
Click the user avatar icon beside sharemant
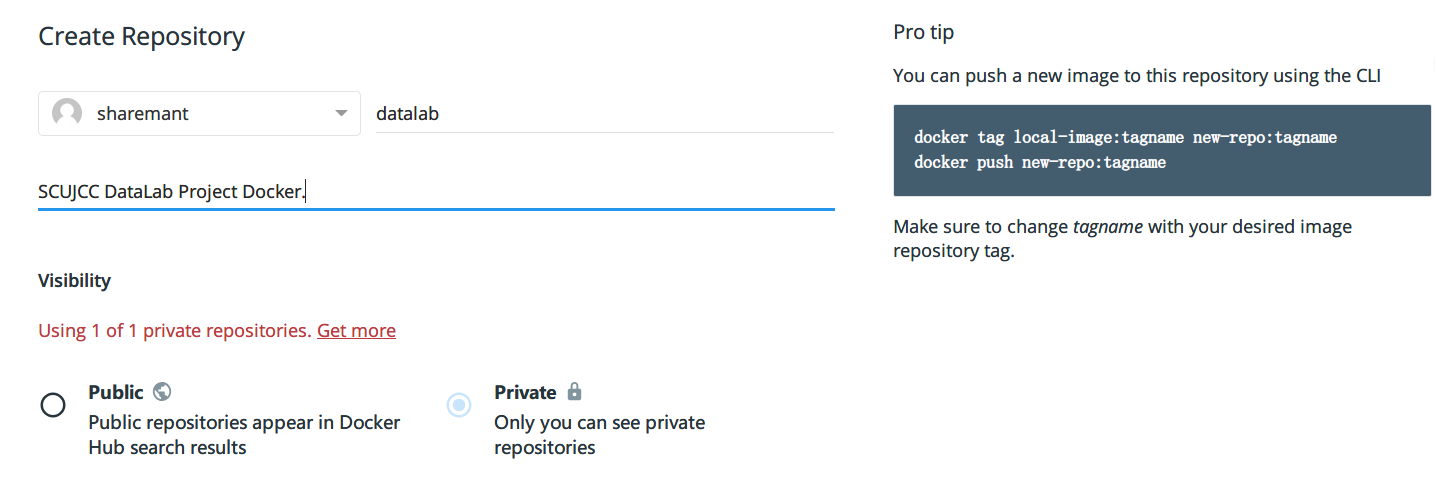(x=67, y=114)
